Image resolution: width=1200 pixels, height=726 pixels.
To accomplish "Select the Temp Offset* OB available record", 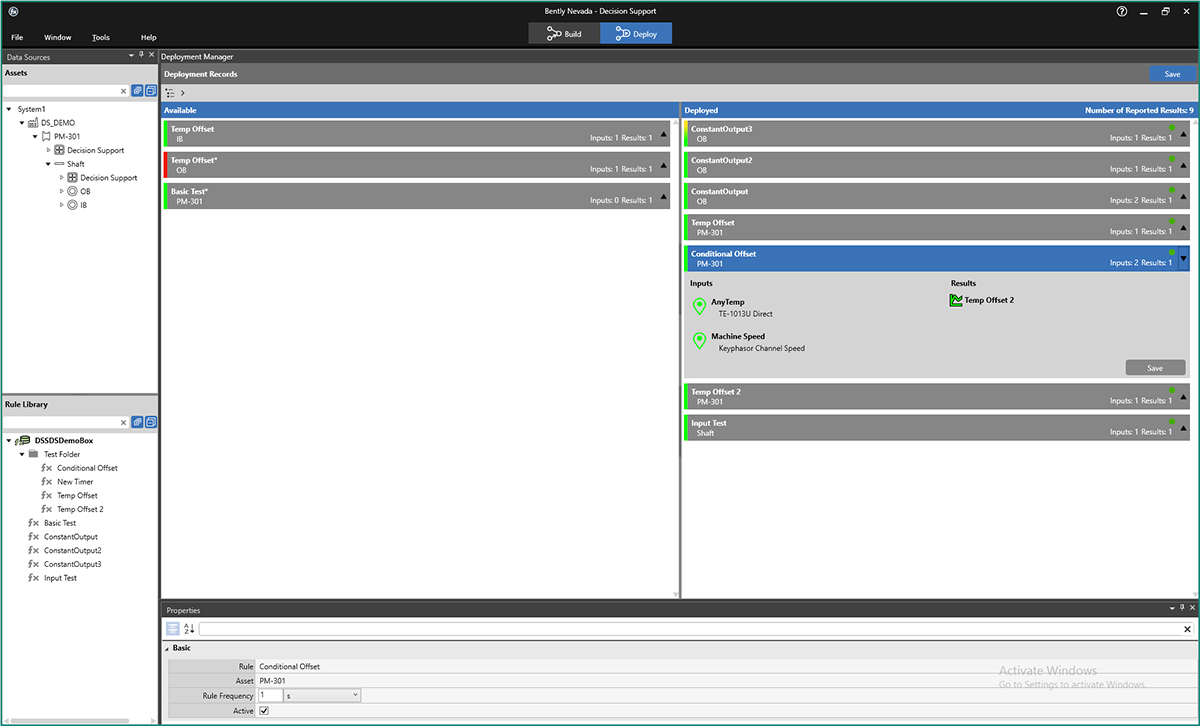I will (416, 165).
